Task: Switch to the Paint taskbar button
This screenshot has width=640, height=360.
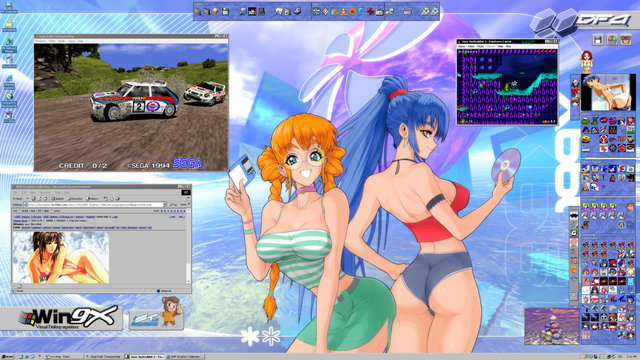Action: tap(64, 357)
